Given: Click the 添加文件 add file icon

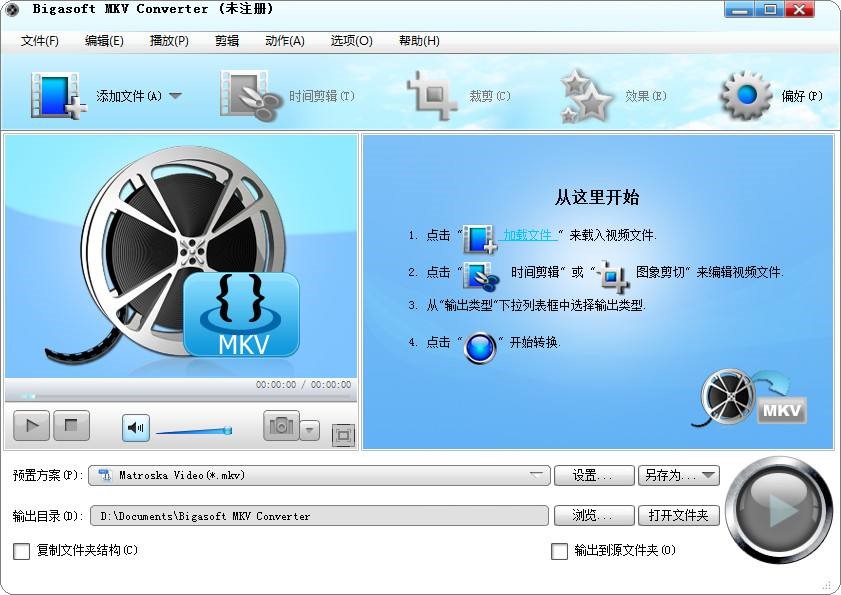Looking at the screenshot, I should coord(55,95).
